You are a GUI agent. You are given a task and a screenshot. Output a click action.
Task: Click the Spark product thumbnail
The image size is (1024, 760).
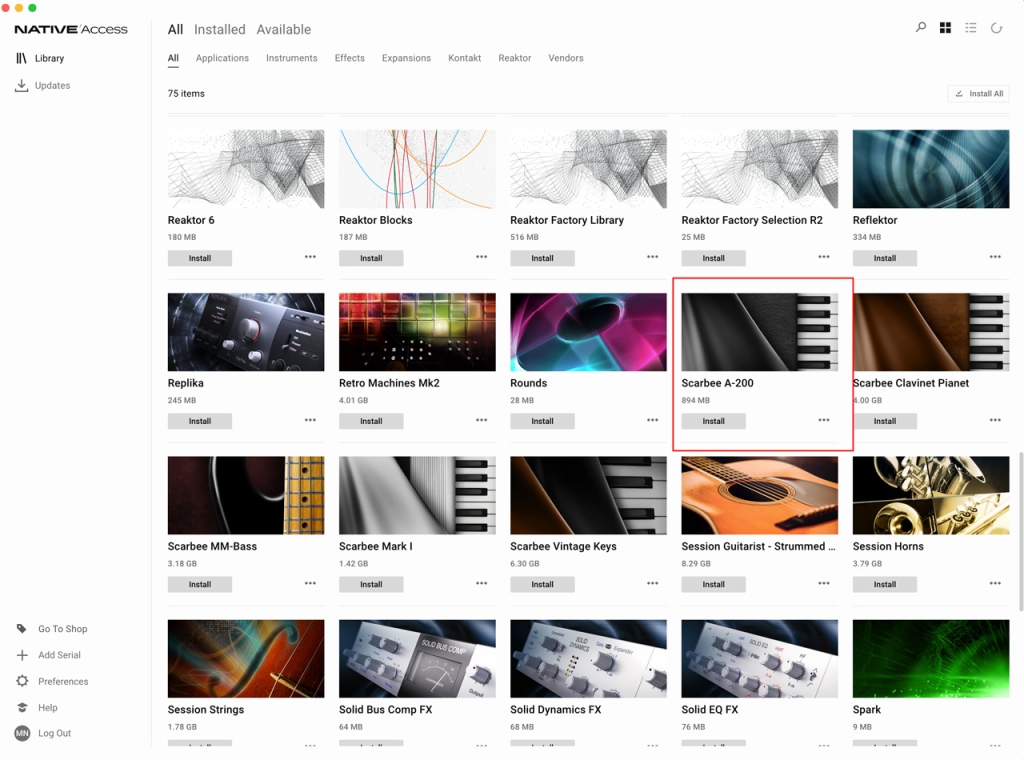click(931, 658)
